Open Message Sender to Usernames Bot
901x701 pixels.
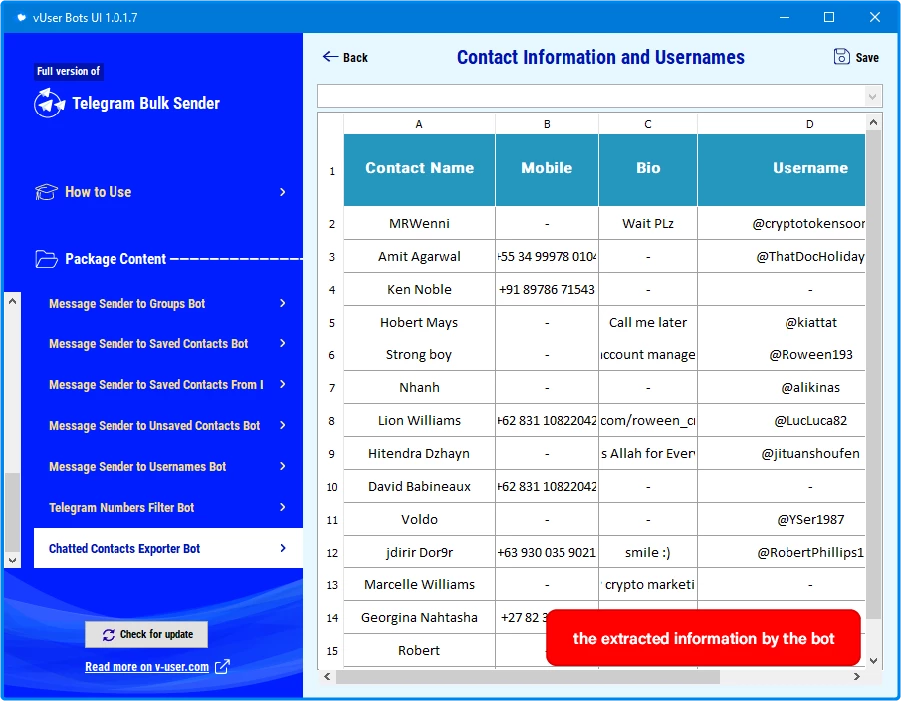point(137,467)
